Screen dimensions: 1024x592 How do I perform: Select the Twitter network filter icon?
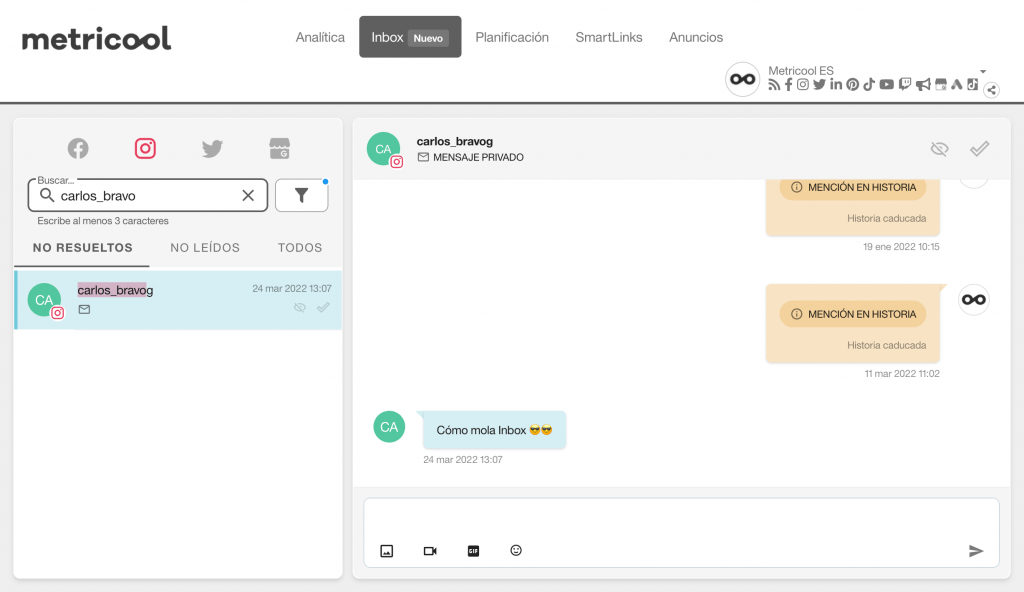tap(212, 148)
